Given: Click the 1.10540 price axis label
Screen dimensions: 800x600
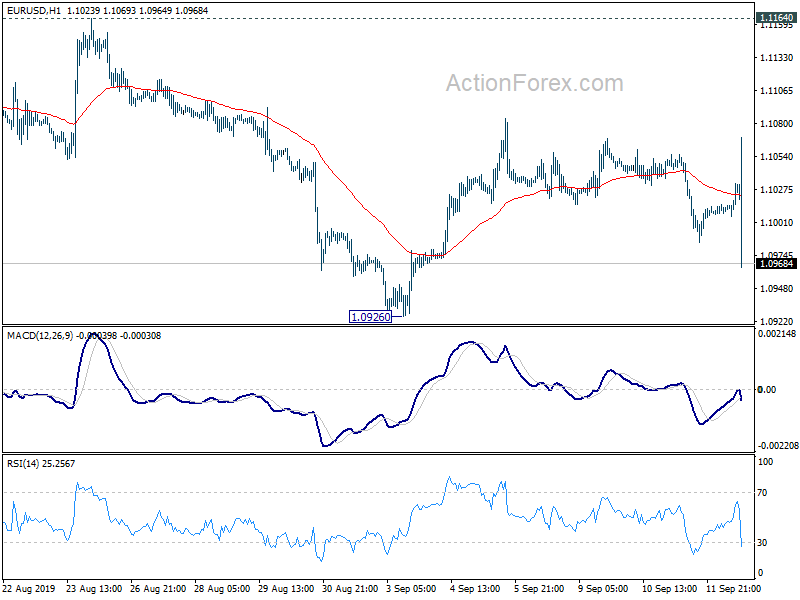Looking at the screenshot, I should 777,157.
